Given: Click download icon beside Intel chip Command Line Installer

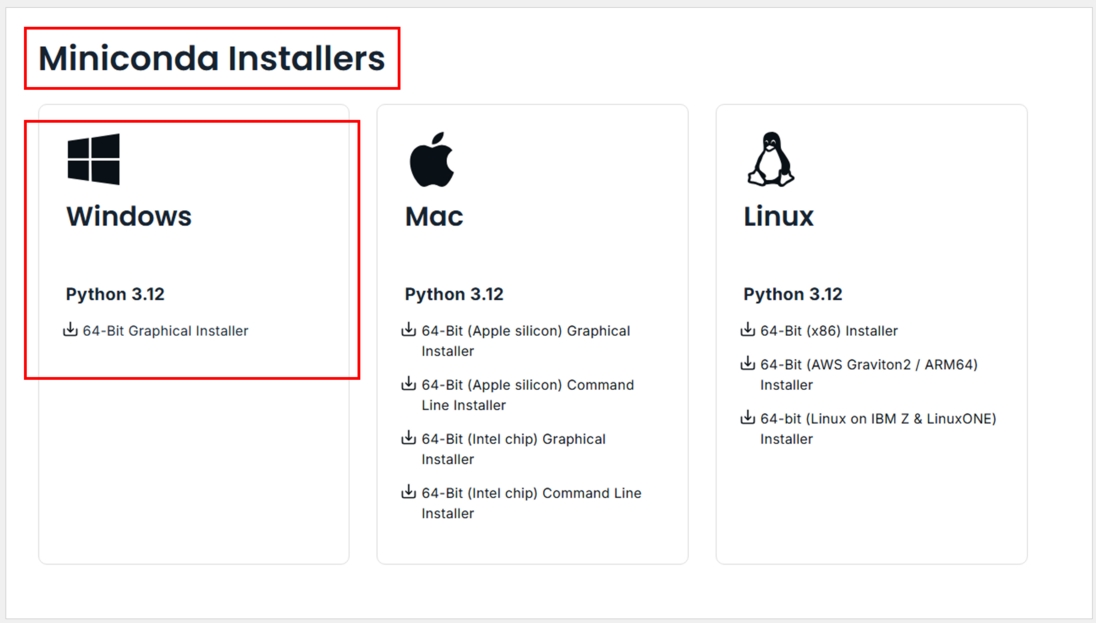Looking at the screenshot, I should pos(409,492).
